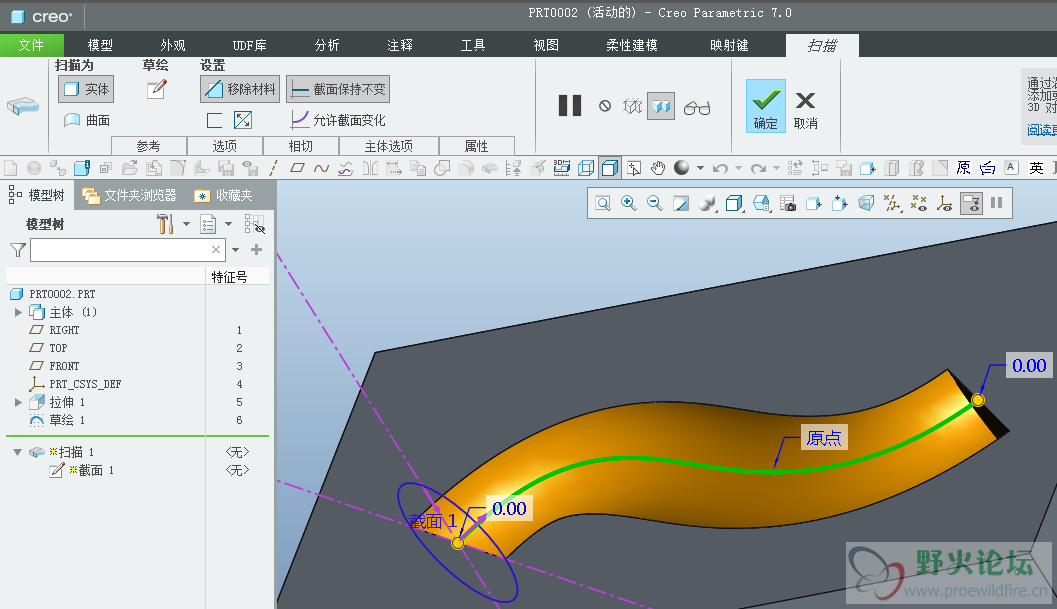This screenshot has width=1057, height=609.
Task: Click the Zoom Out magnifier icon
Action: tap(654, 203)
